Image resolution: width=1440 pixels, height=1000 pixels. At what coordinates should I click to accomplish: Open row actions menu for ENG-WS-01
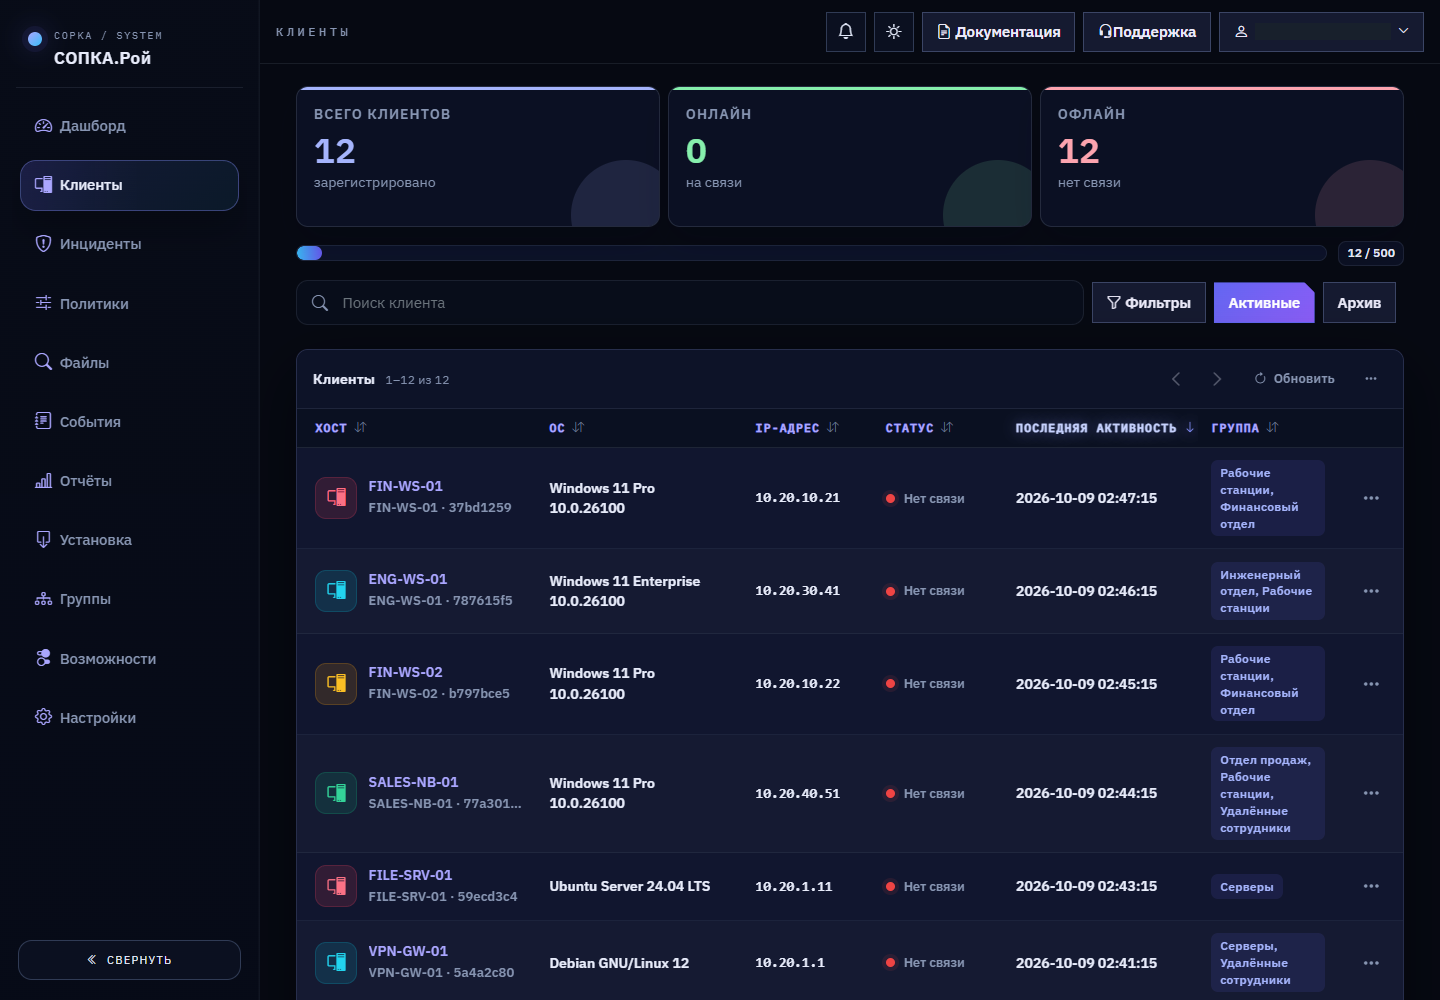[x=1371, y=591]
